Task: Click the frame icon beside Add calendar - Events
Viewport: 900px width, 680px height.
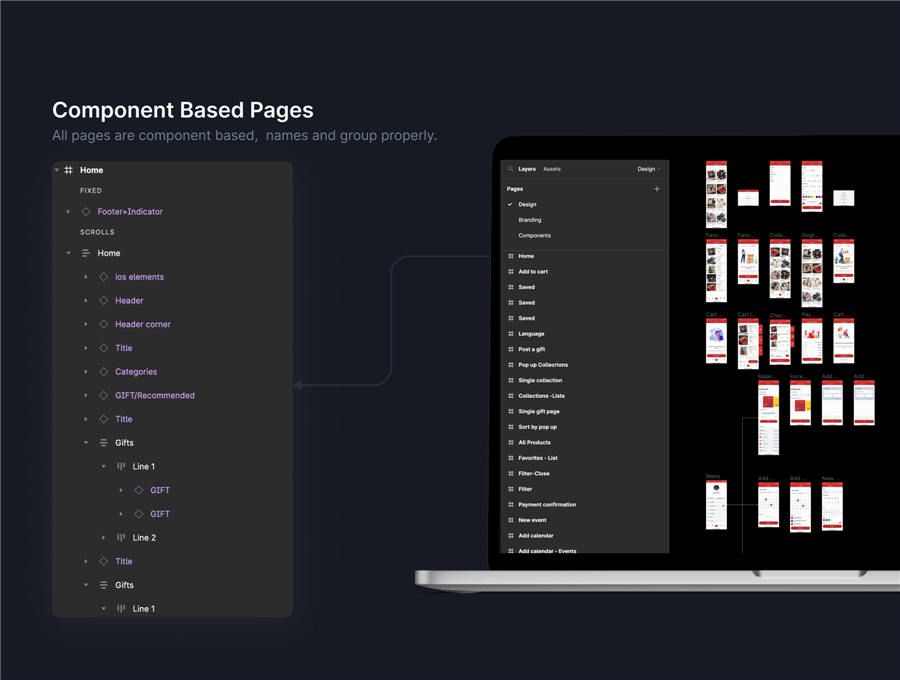Action: (x=510, y=551)
